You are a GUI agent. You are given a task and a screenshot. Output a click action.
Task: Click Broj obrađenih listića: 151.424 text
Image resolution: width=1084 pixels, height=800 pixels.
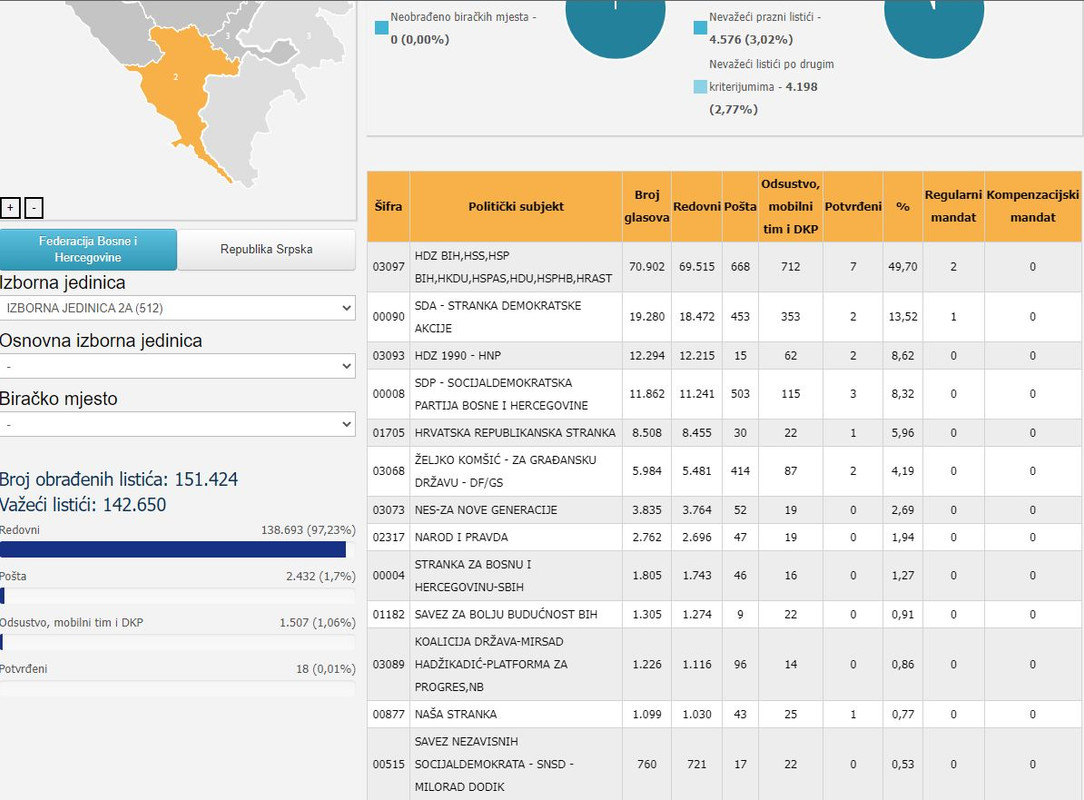click(119, 479)
